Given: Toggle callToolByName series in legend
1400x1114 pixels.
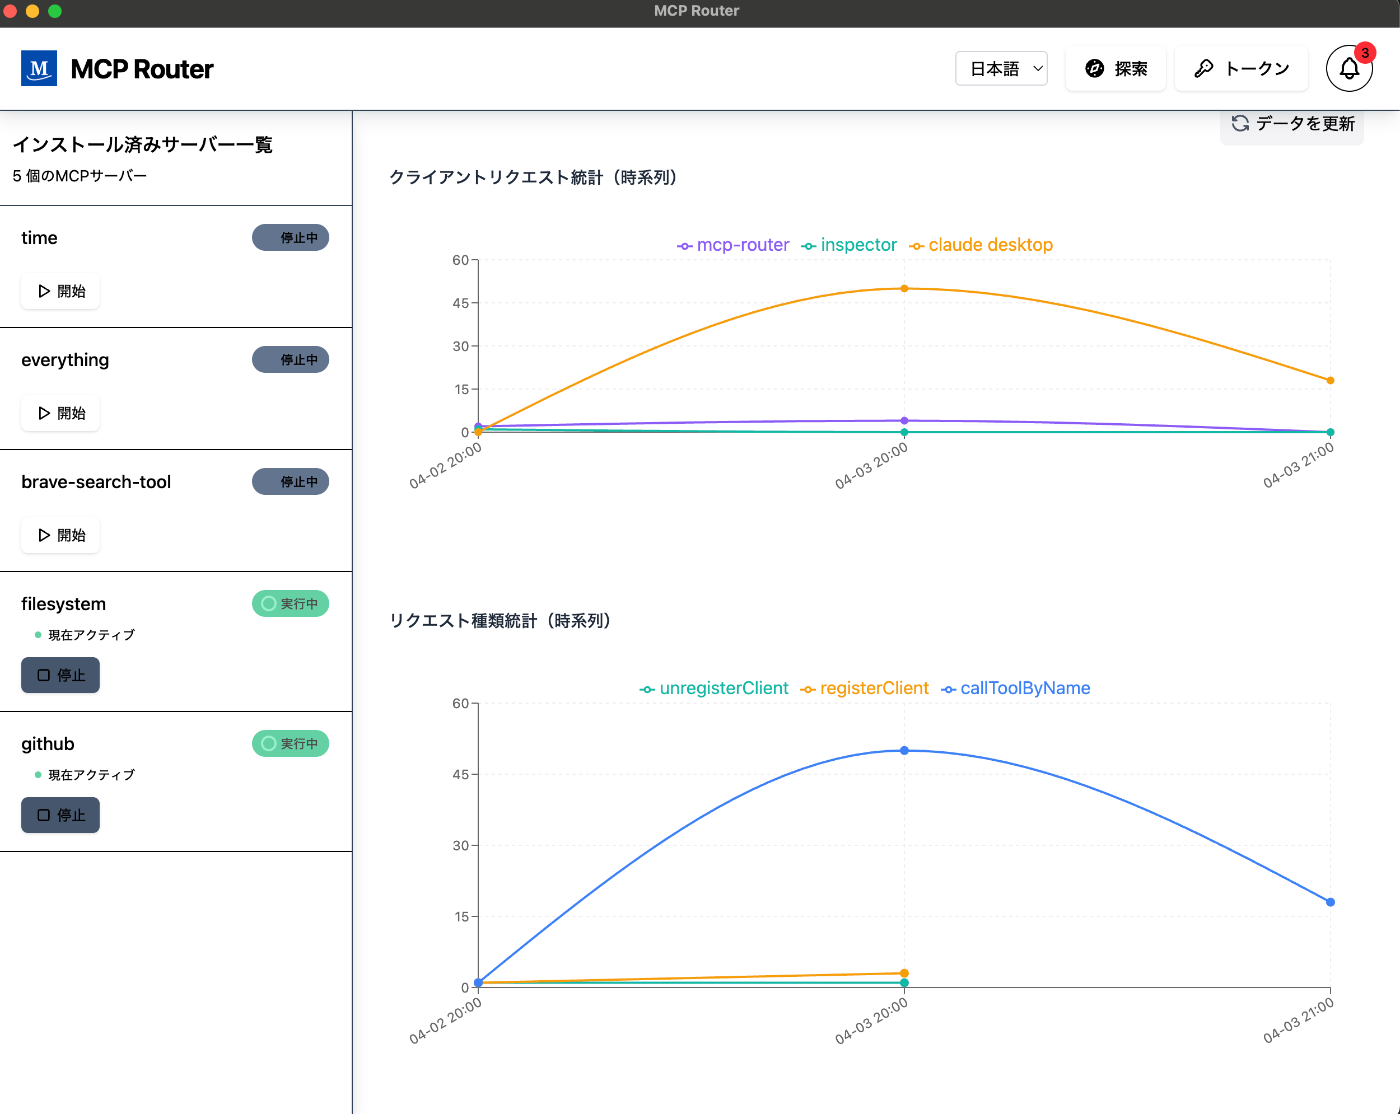Looking at the screenshot, I should coord(1016,688).
